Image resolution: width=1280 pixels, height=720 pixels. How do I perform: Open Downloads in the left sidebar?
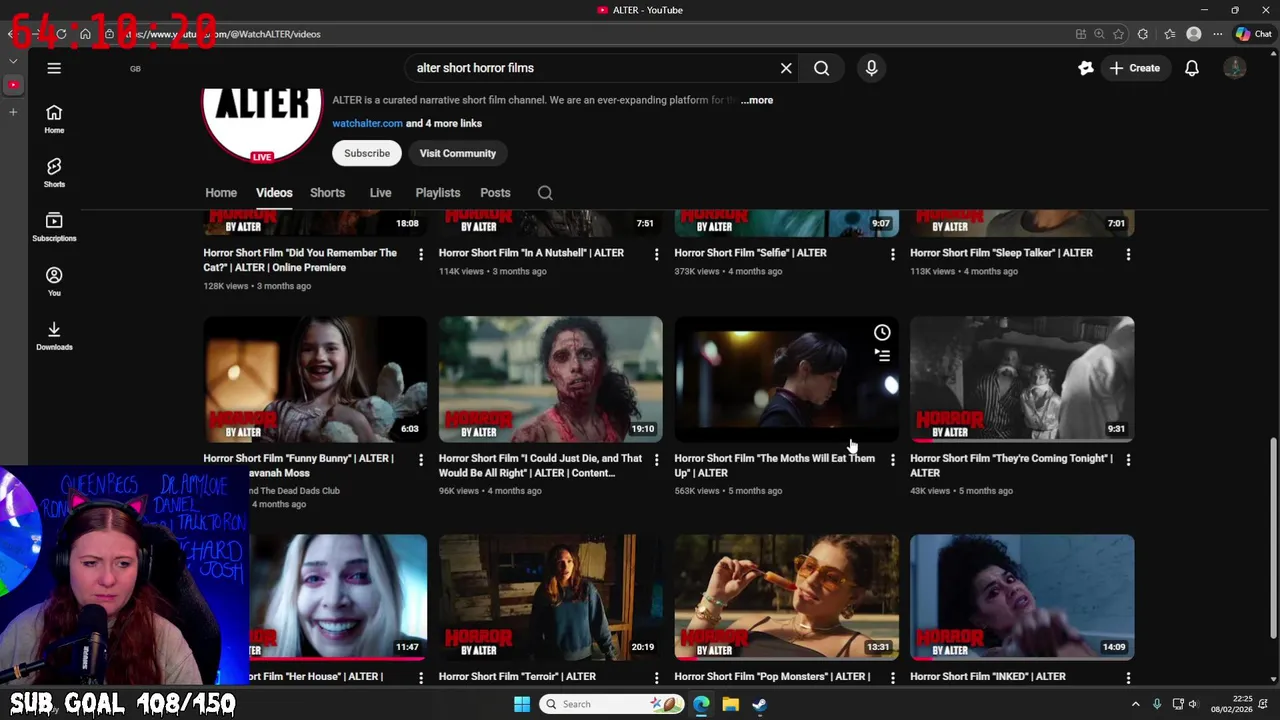click(x=54, y=336)
